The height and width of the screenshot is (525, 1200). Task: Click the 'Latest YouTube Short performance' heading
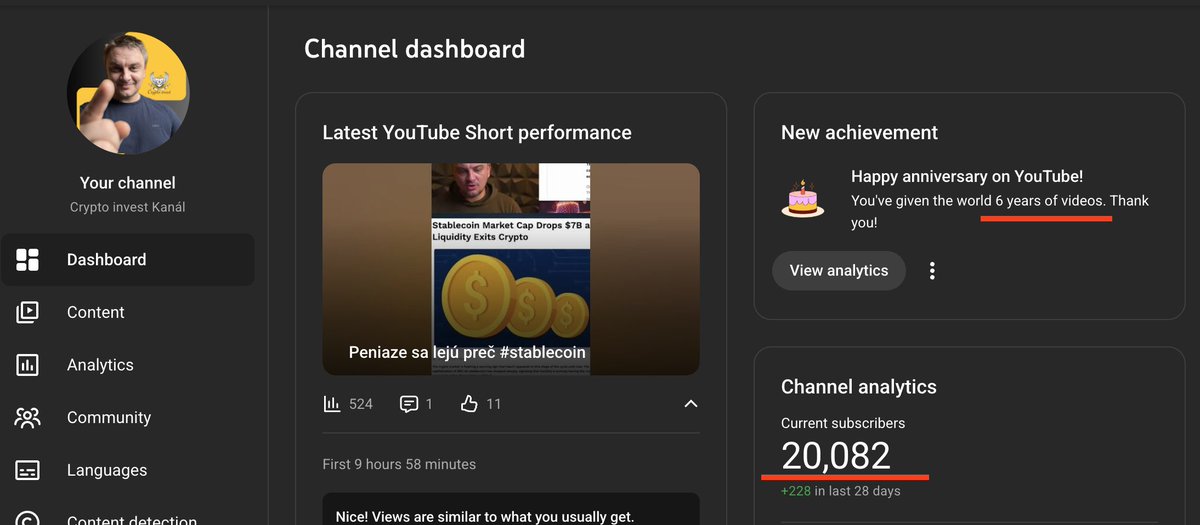[477, 132]
